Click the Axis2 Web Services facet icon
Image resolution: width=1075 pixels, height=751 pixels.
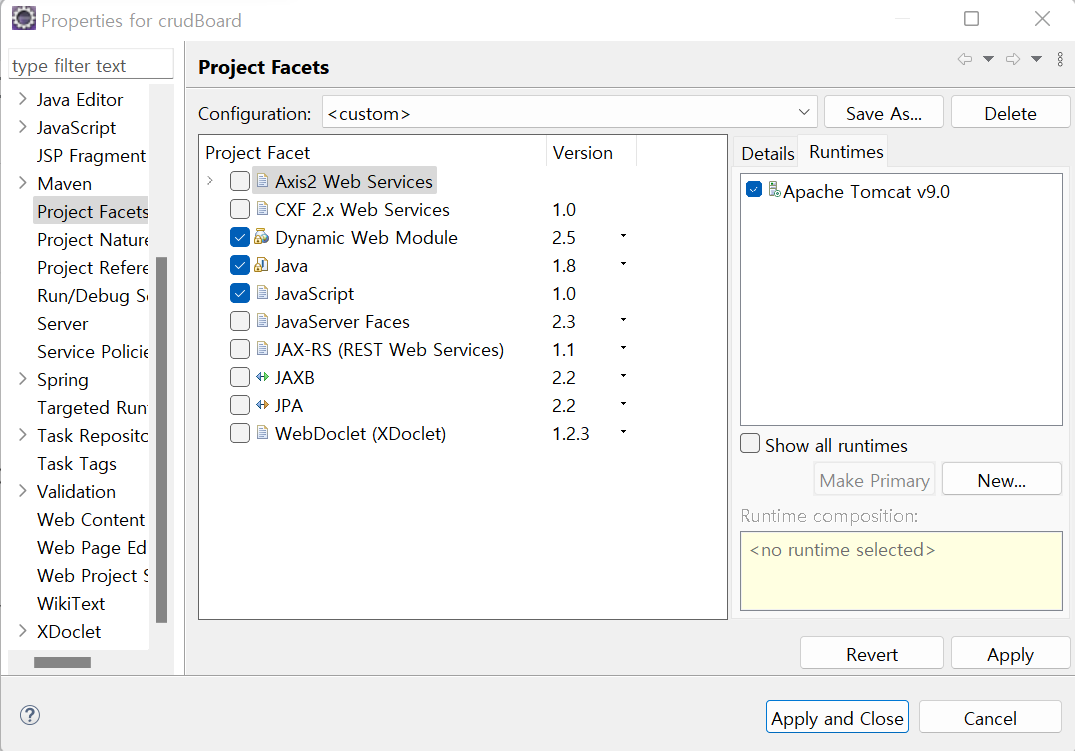click(x=262, y=180)
